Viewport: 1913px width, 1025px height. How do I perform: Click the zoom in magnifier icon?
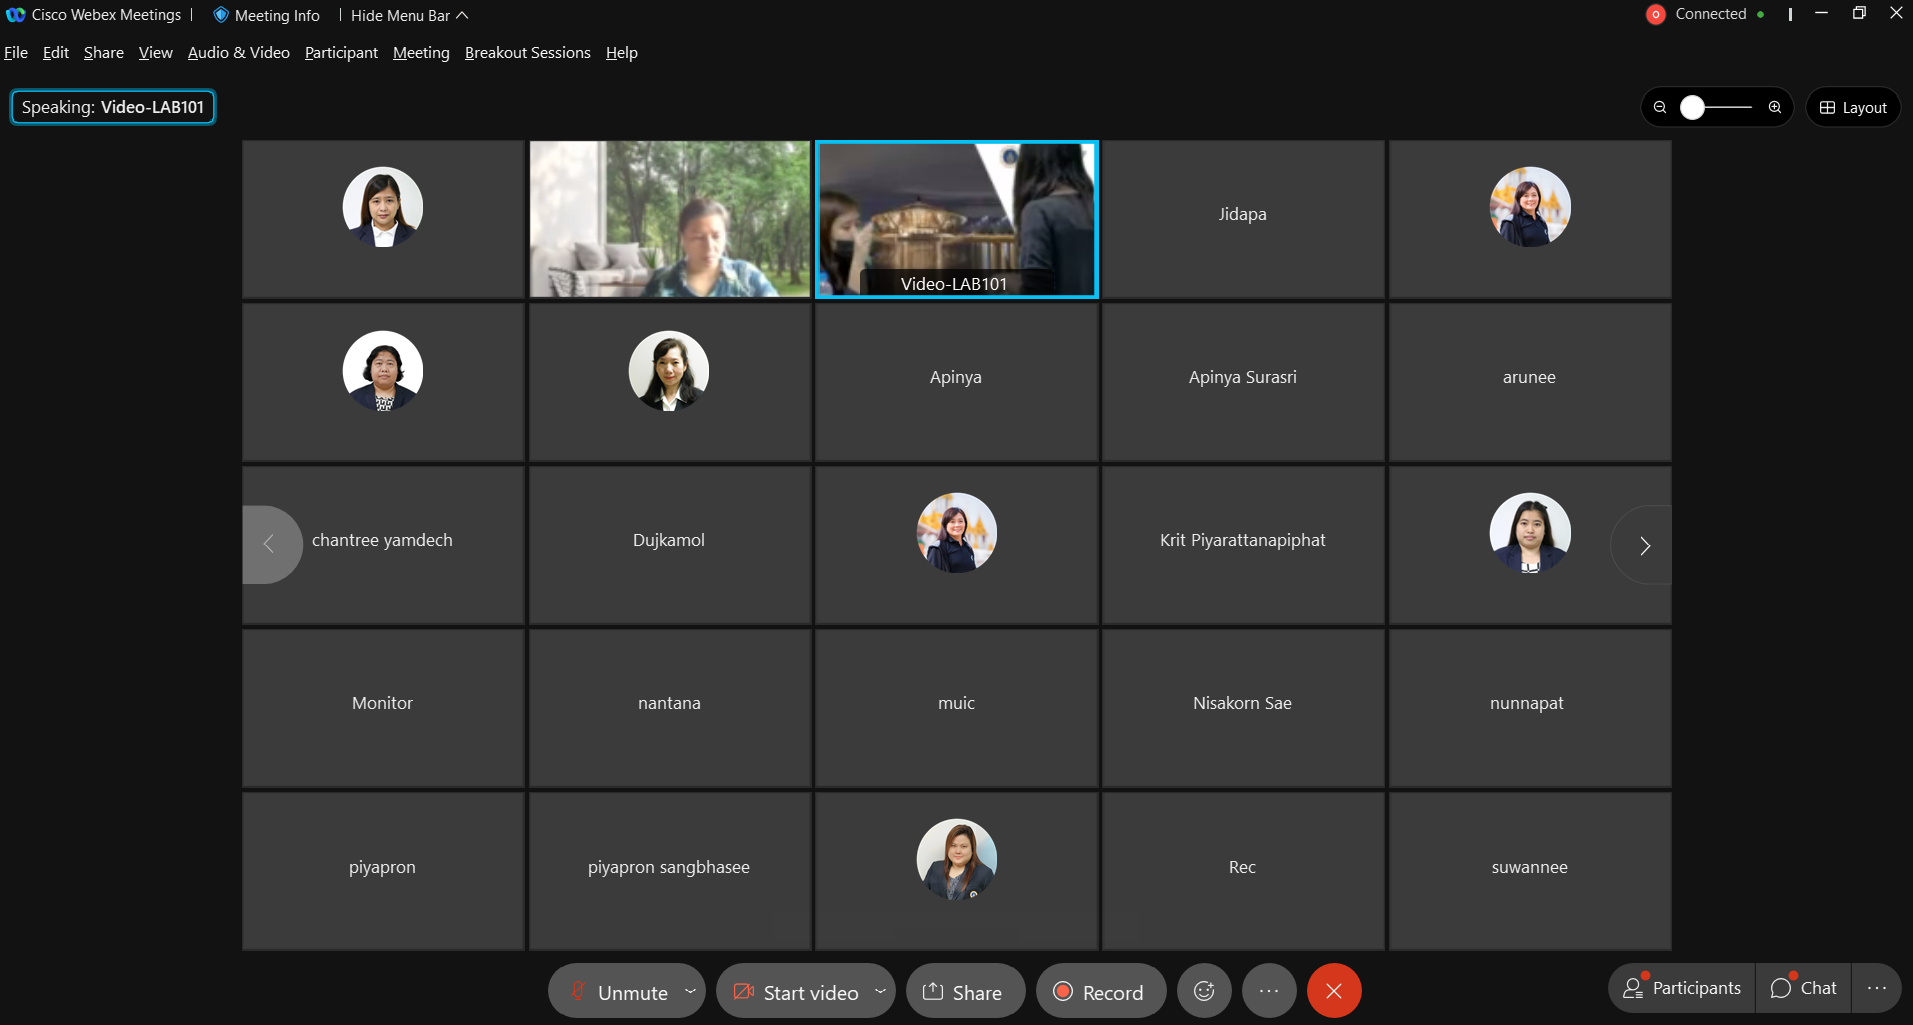point(1775,107)
